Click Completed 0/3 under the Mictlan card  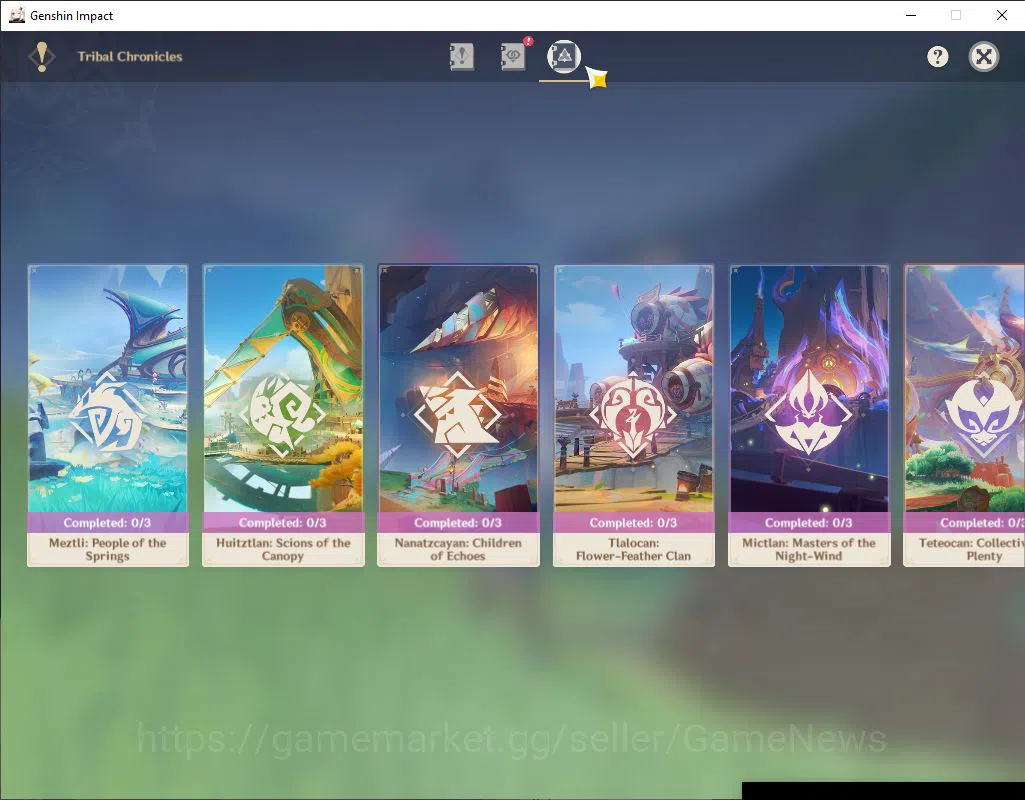809,523
